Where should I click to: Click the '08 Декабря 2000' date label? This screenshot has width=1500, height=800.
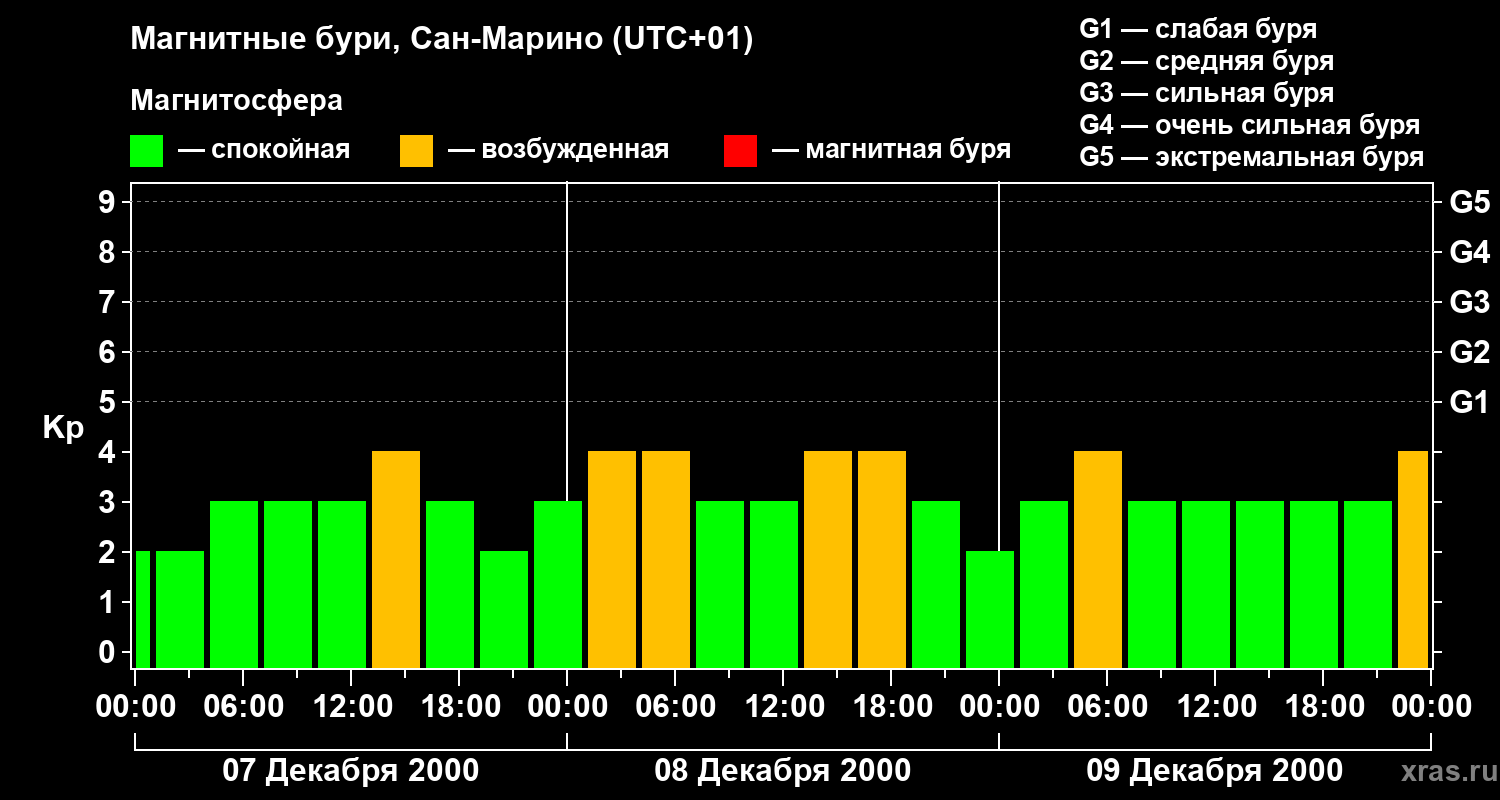(x=782, y=771)
